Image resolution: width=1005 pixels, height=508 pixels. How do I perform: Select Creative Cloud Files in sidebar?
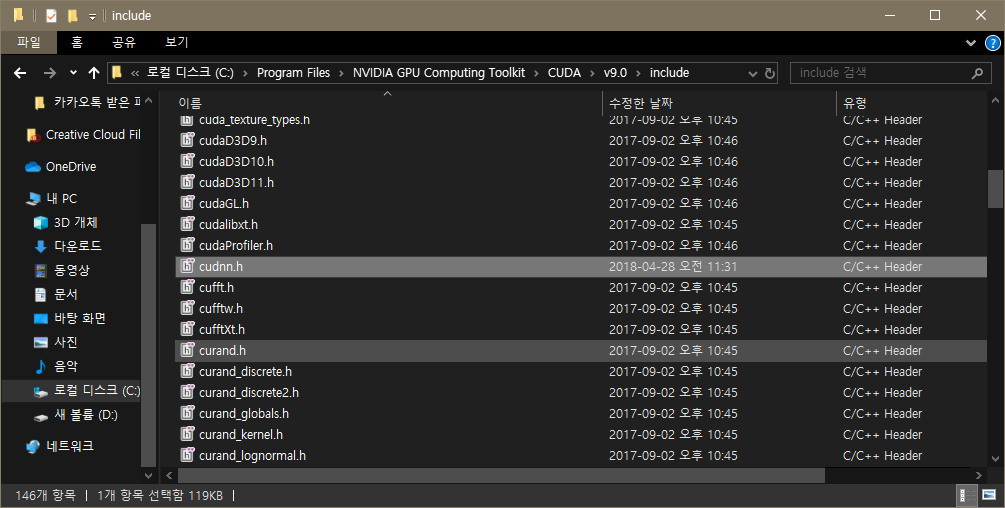[x=83, y=135]
